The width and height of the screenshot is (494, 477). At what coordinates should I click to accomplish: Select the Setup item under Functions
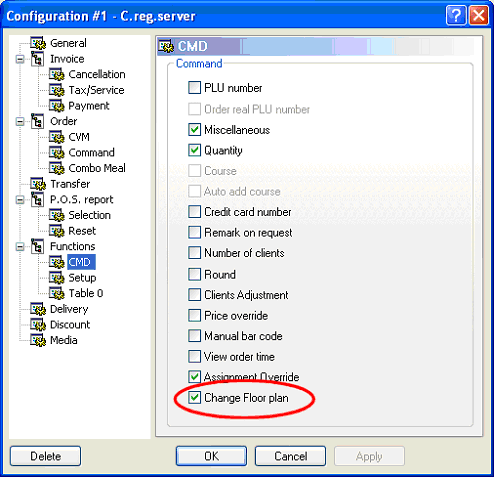pyautogui.click(x=82, y=278)
